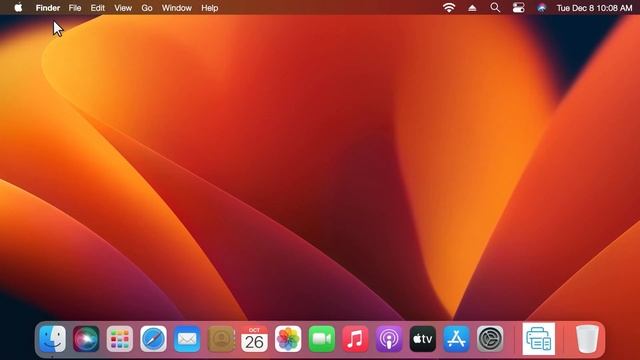Launch Photos app from the Dock

click(x=288, y=339)
